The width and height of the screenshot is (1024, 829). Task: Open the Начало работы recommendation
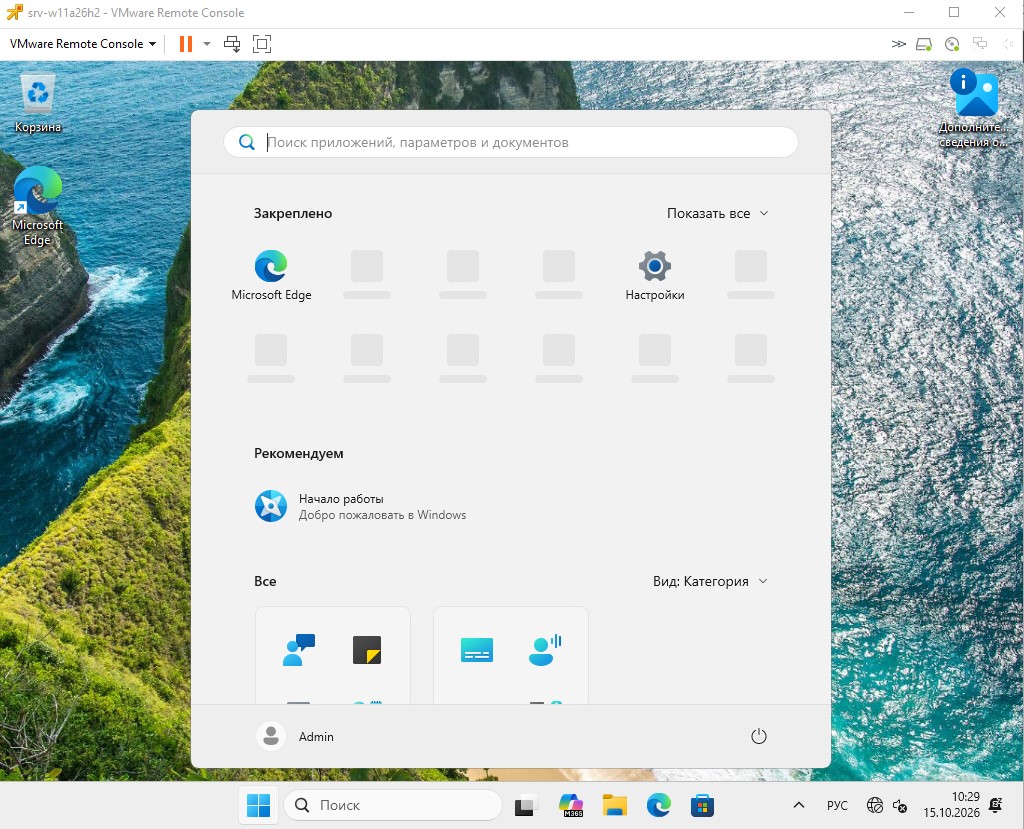[360, 506]
